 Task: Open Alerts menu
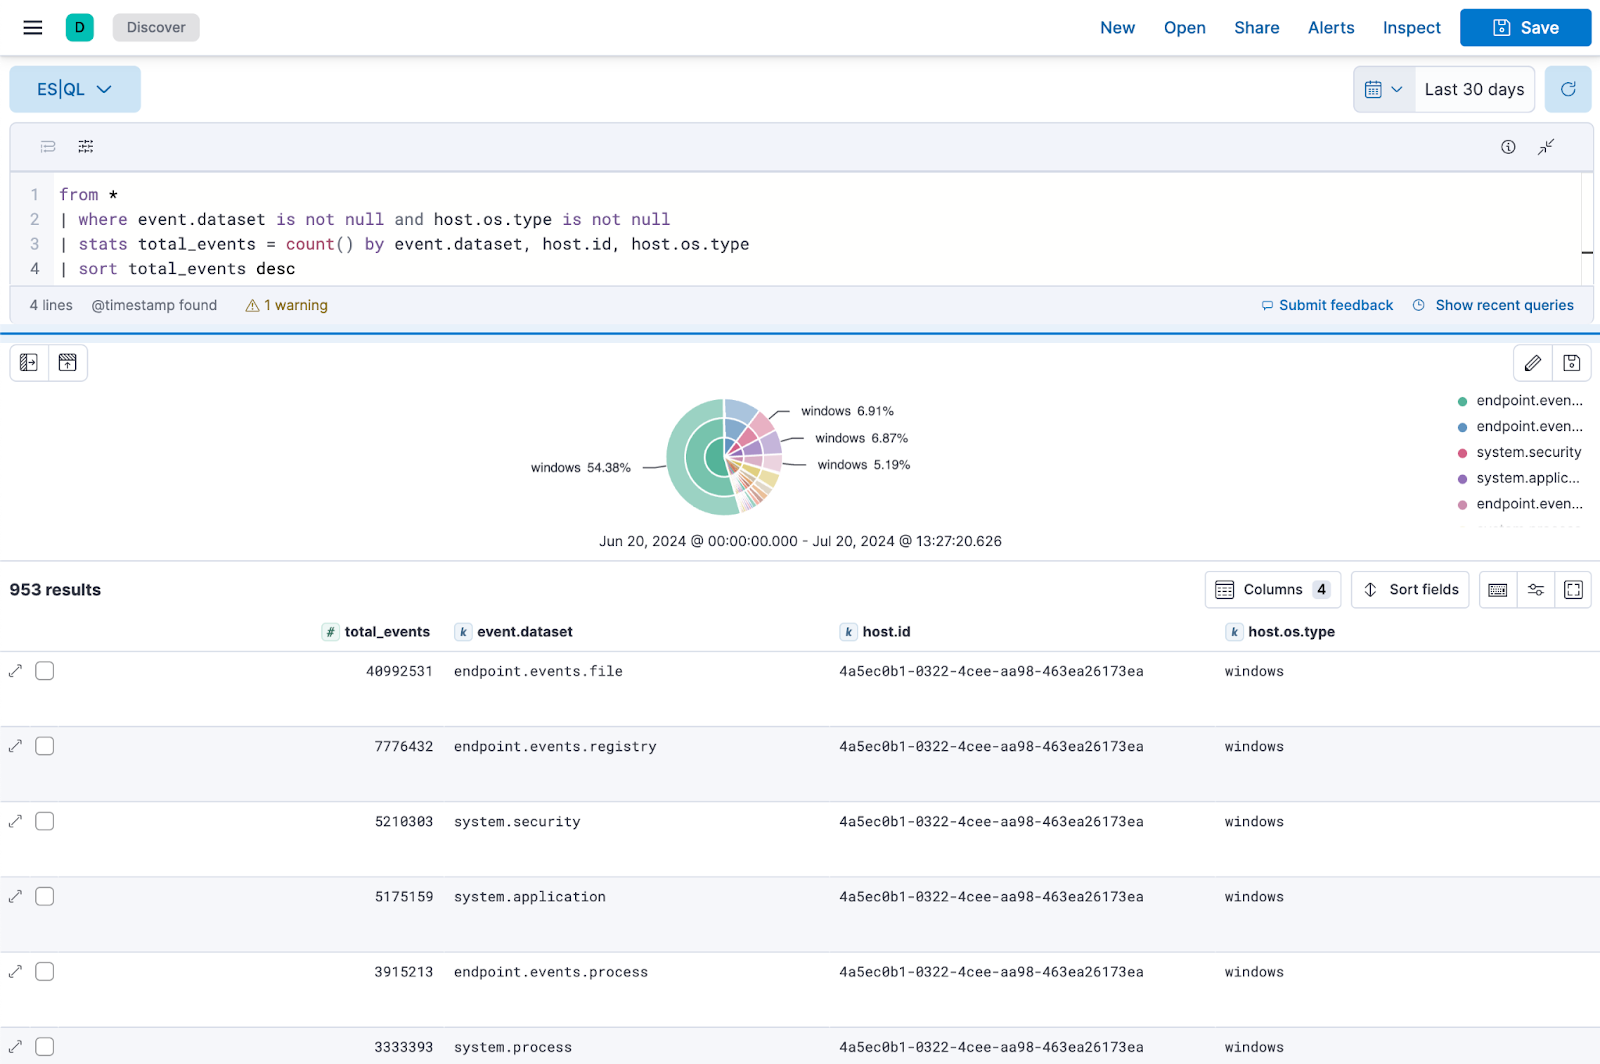[1331, 28]
